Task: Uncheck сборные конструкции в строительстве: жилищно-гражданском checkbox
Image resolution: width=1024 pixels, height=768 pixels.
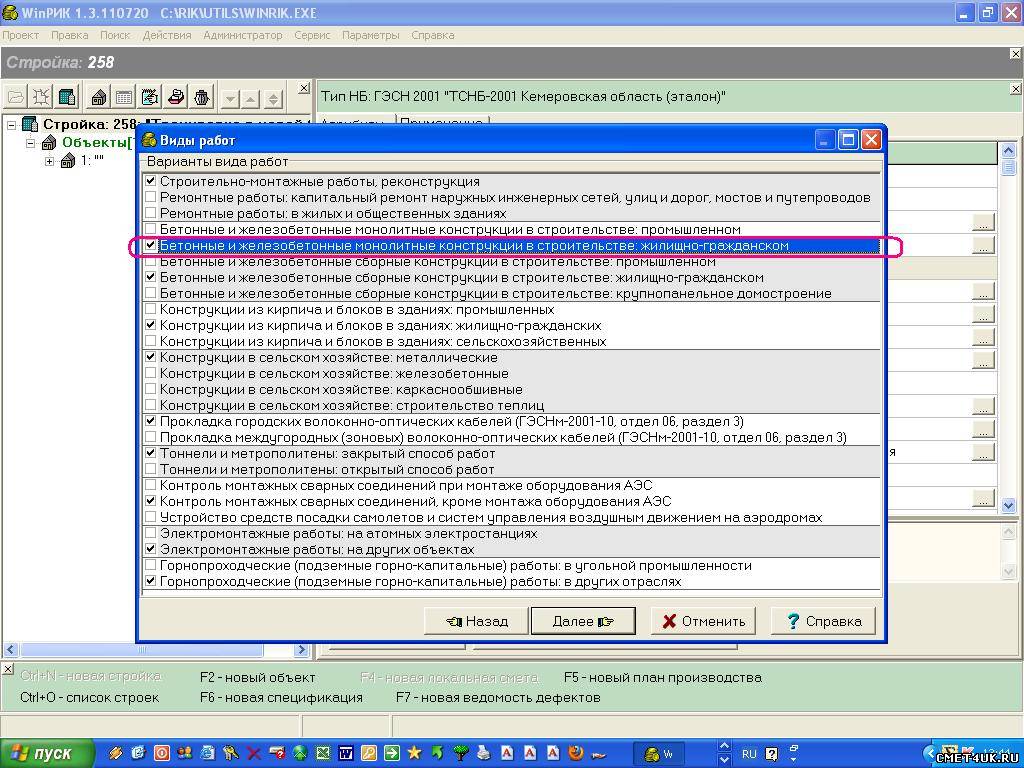Action: coord(151,277)
